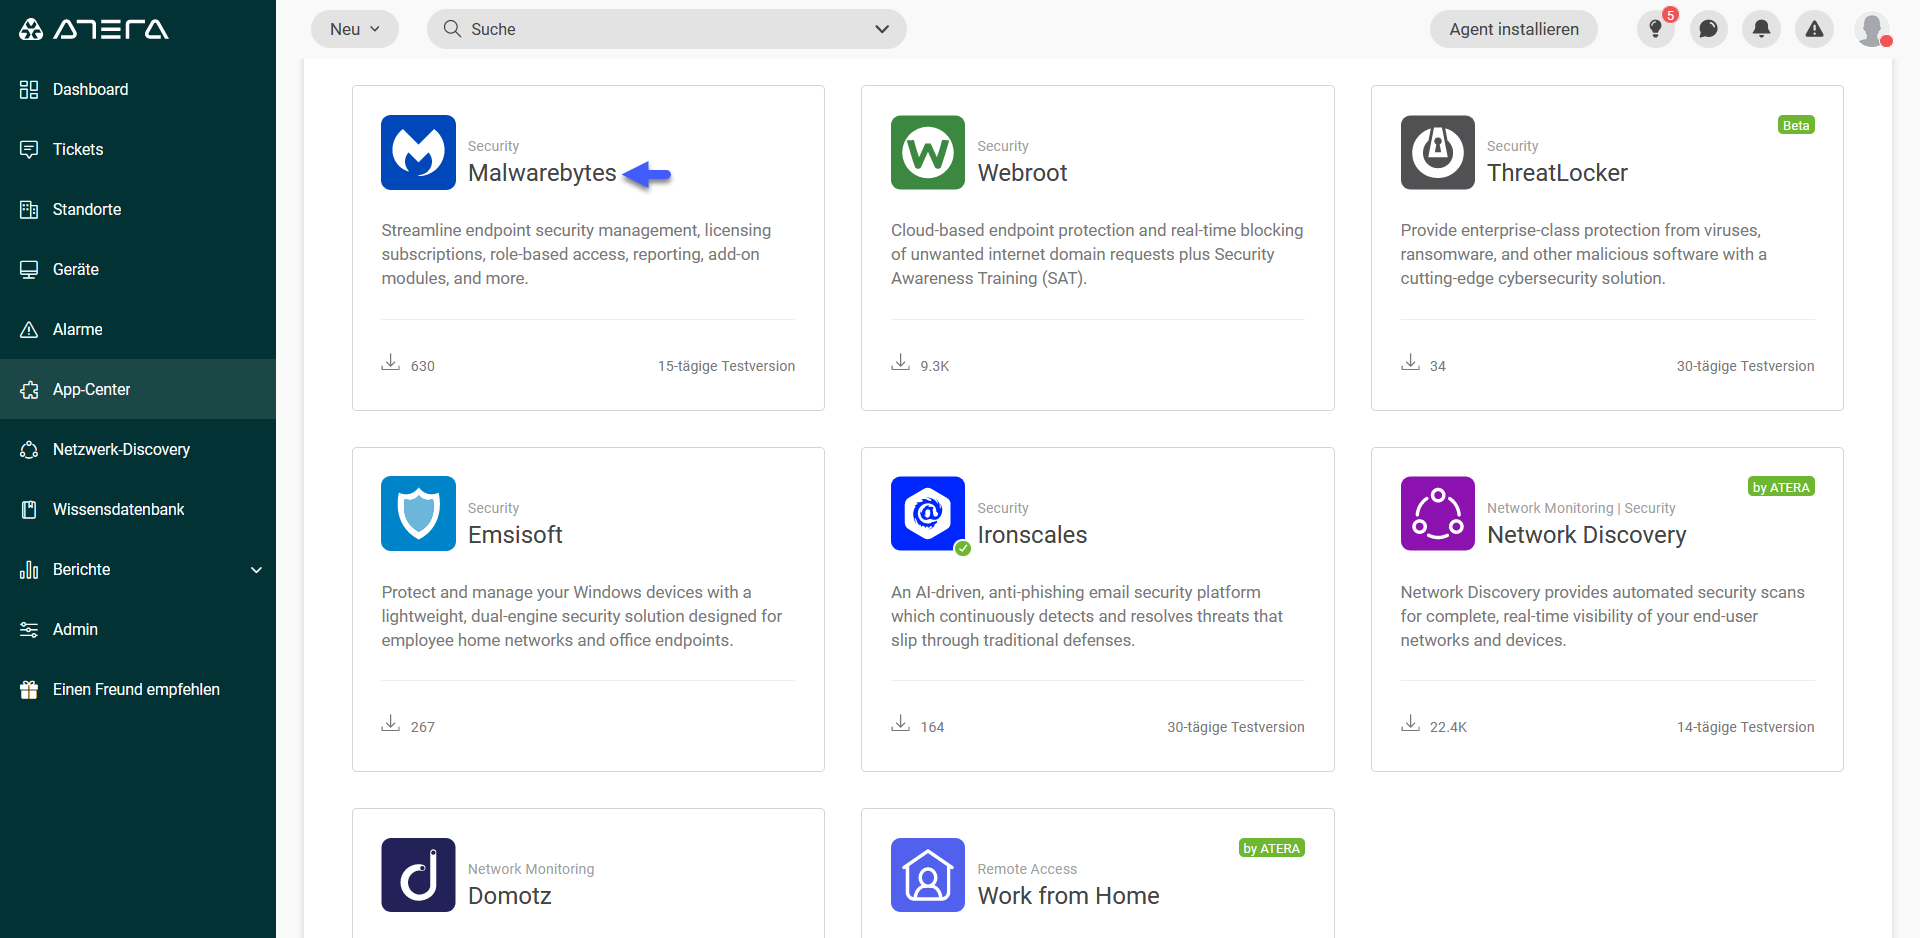1920x938 pixels.
Task: Click the Network Discovery purple logo
Action: (1438, 514)
